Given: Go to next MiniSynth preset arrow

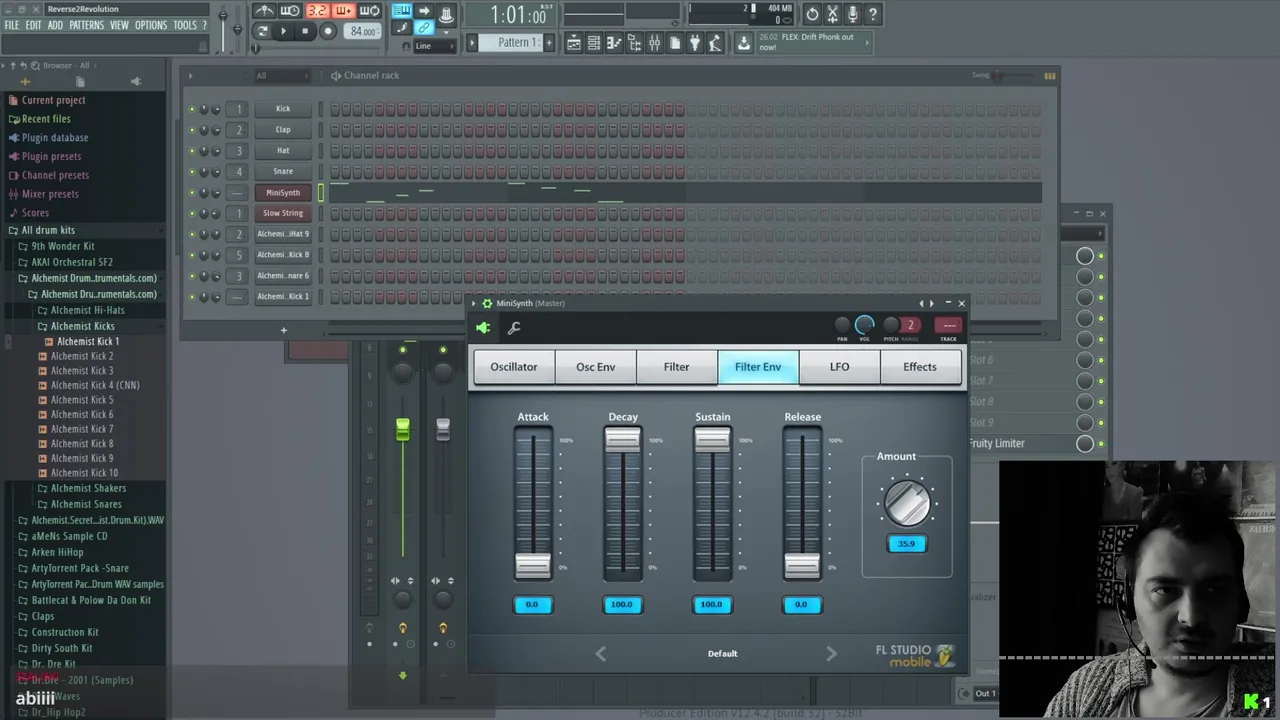Looking at the screenshot, I should (x=831, y=653).
